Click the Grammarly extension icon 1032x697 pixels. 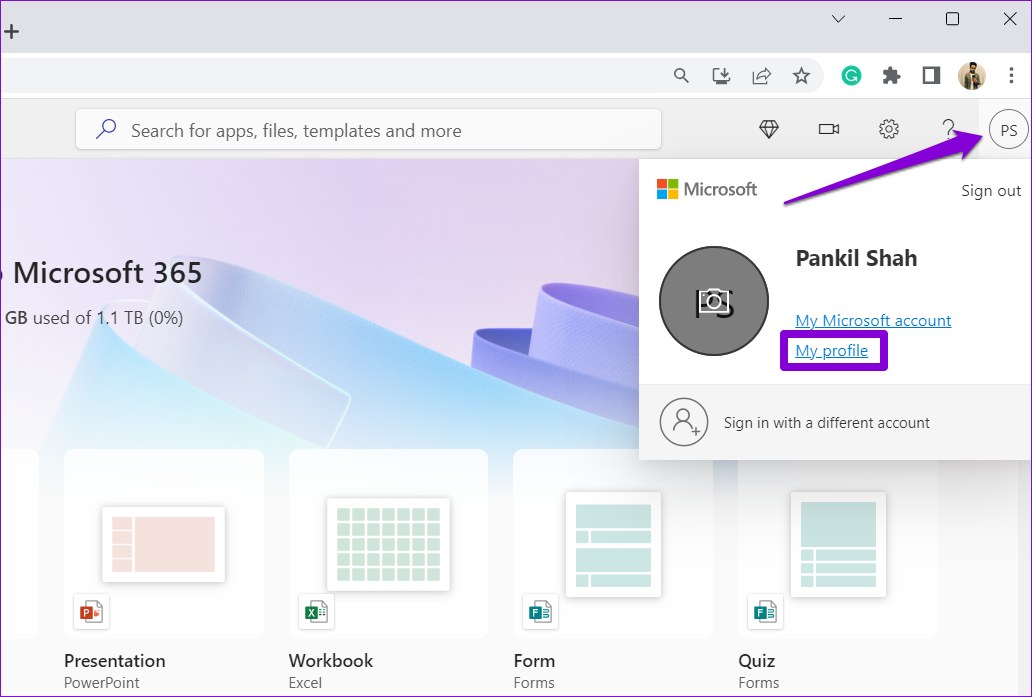(x=851, y=75)
